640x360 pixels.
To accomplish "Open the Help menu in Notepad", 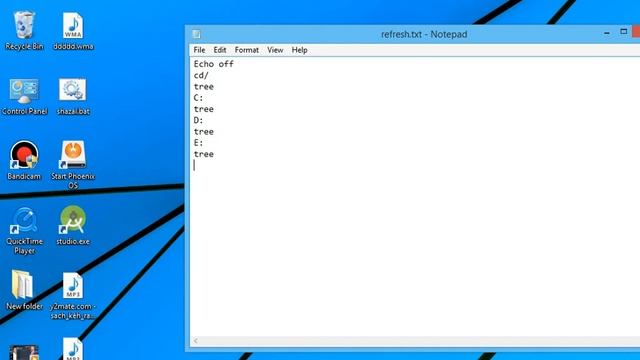I will click(x=299, y=50).
